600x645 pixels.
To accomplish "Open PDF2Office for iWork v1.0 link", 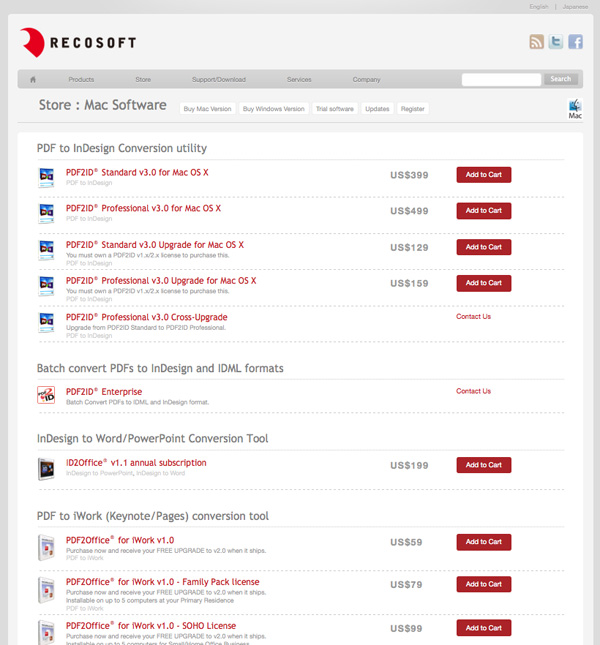I will [x=120, y=540].
